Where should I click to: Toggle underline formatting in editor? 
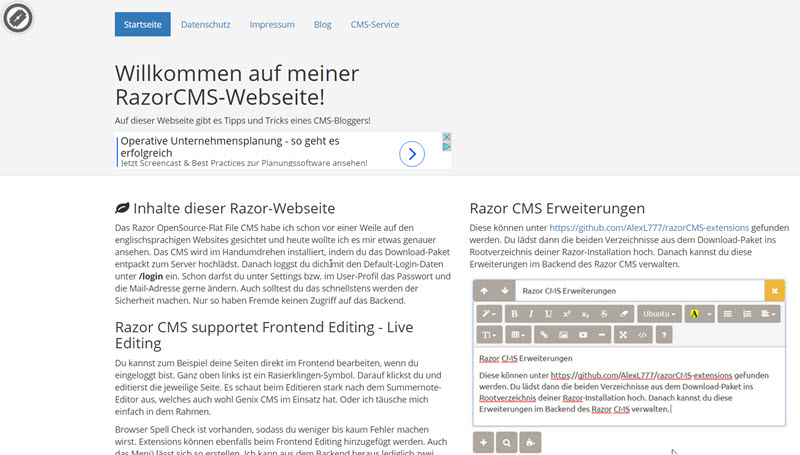(548, 314)
